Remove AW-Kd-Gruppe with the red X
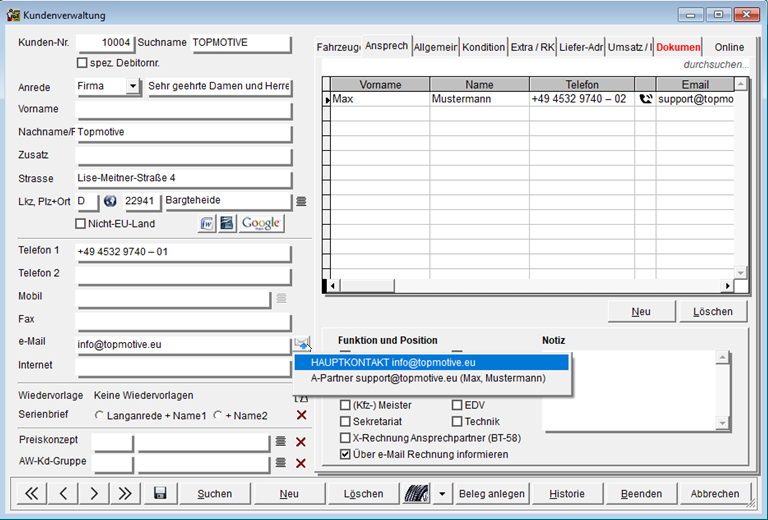 (301, 463)
